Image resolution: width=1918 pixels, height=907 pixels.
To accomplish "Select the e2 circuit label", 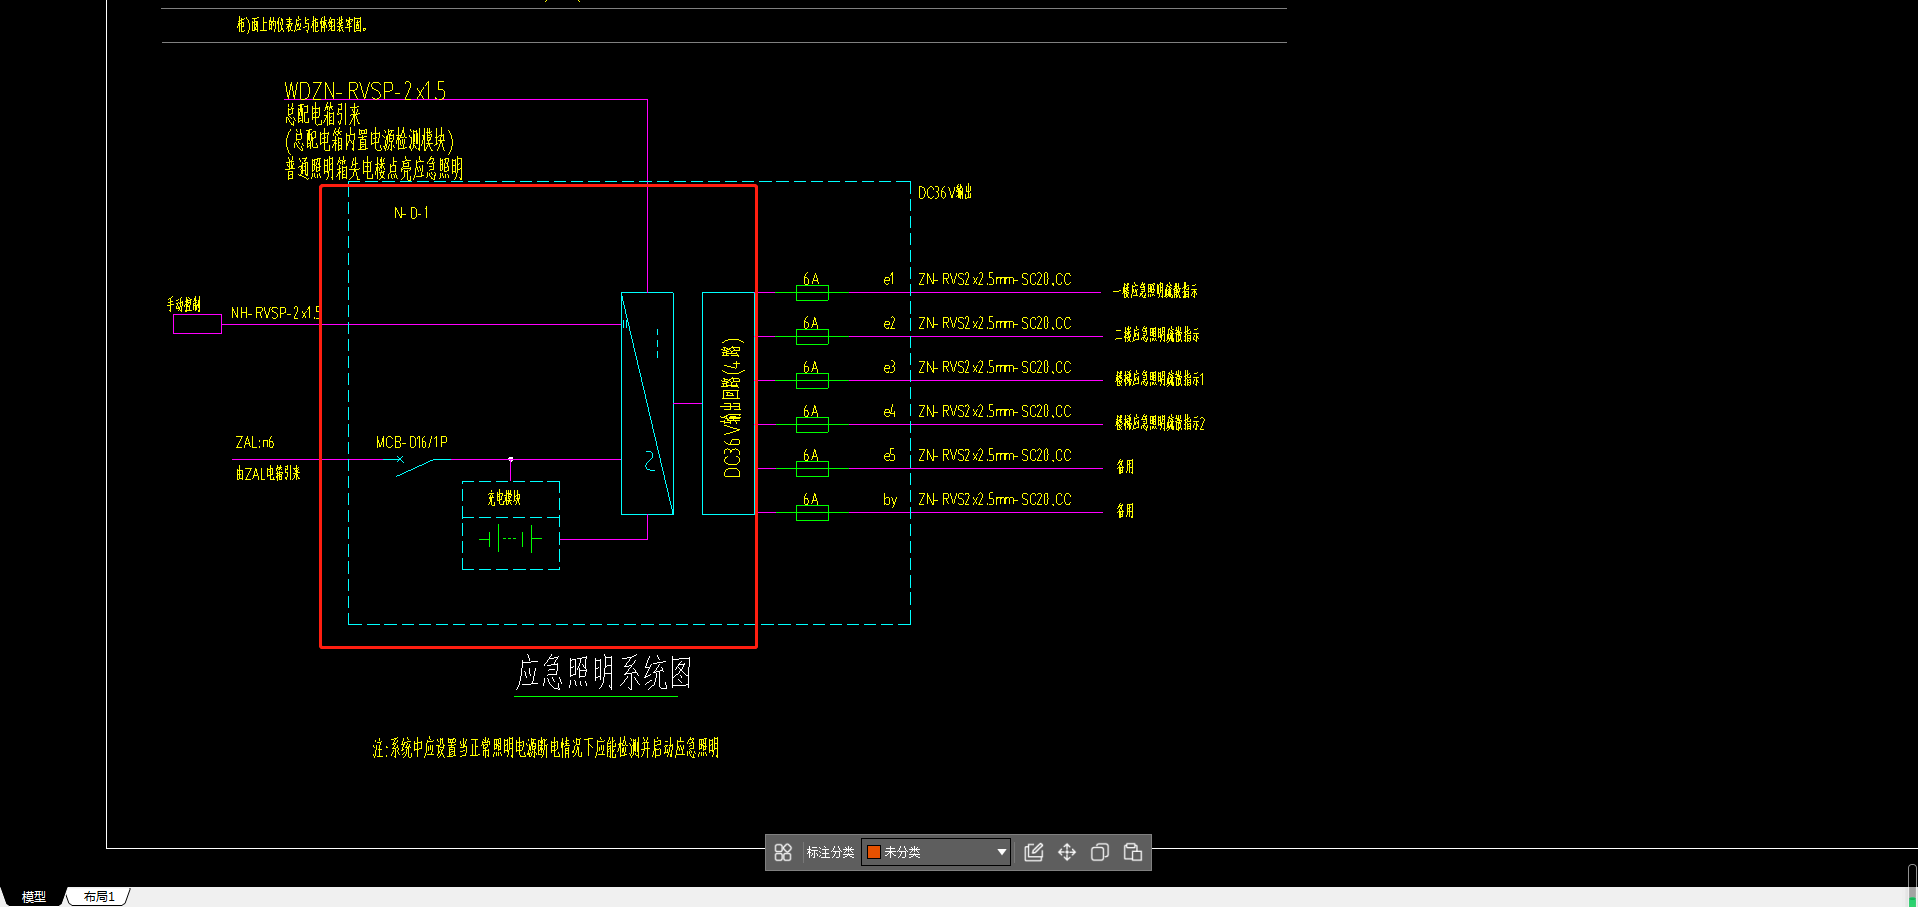I will coord(889,323).
